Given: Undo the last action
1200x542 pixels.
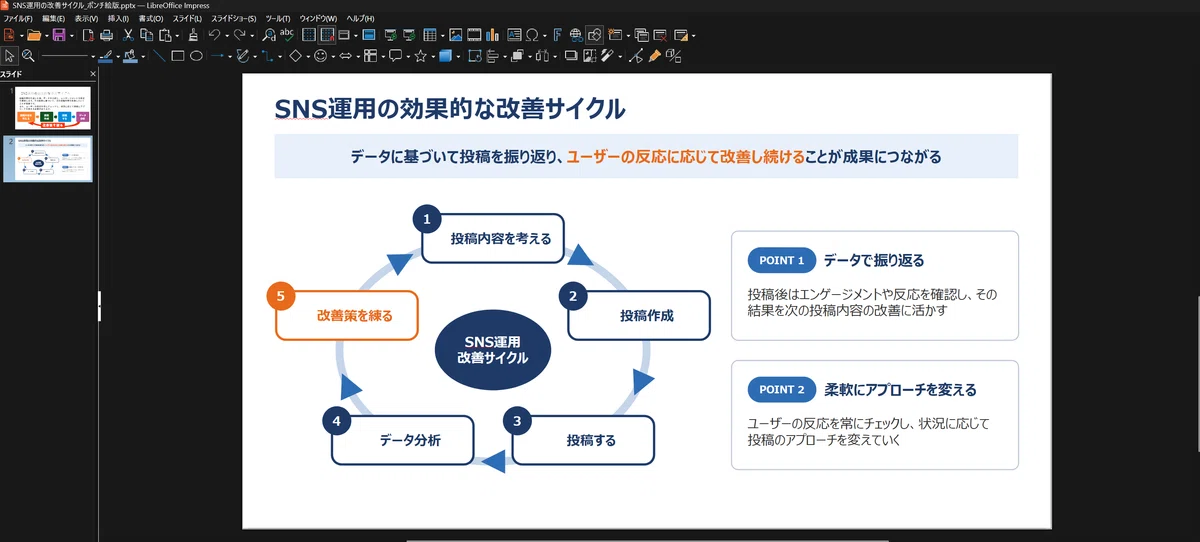Looking at the screenshot, I should coord(214,35).
